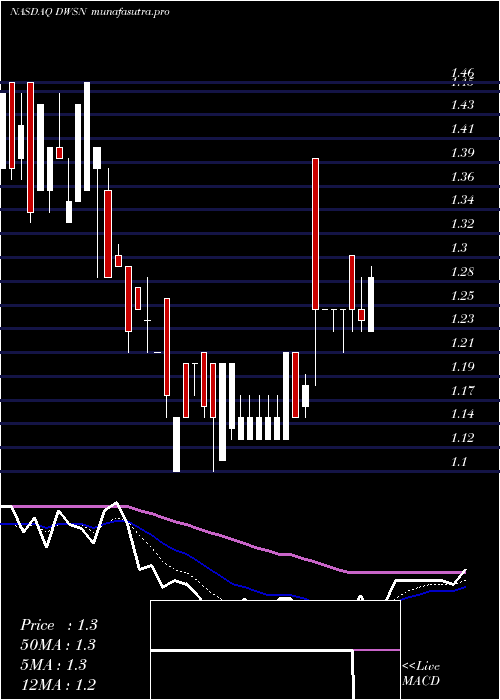
Task: Click the 50MA : 1.3 readout
Action: point(58,645)
